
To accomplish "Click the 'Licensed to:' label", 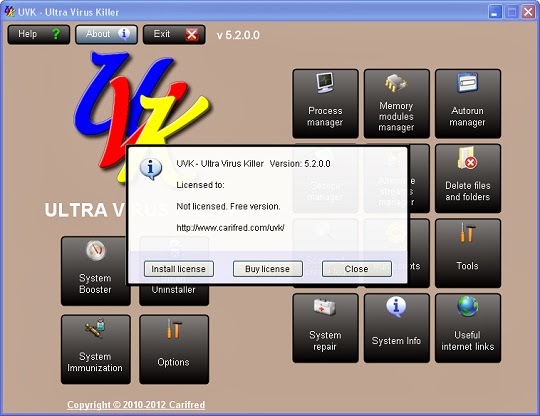I will point(200,185).
